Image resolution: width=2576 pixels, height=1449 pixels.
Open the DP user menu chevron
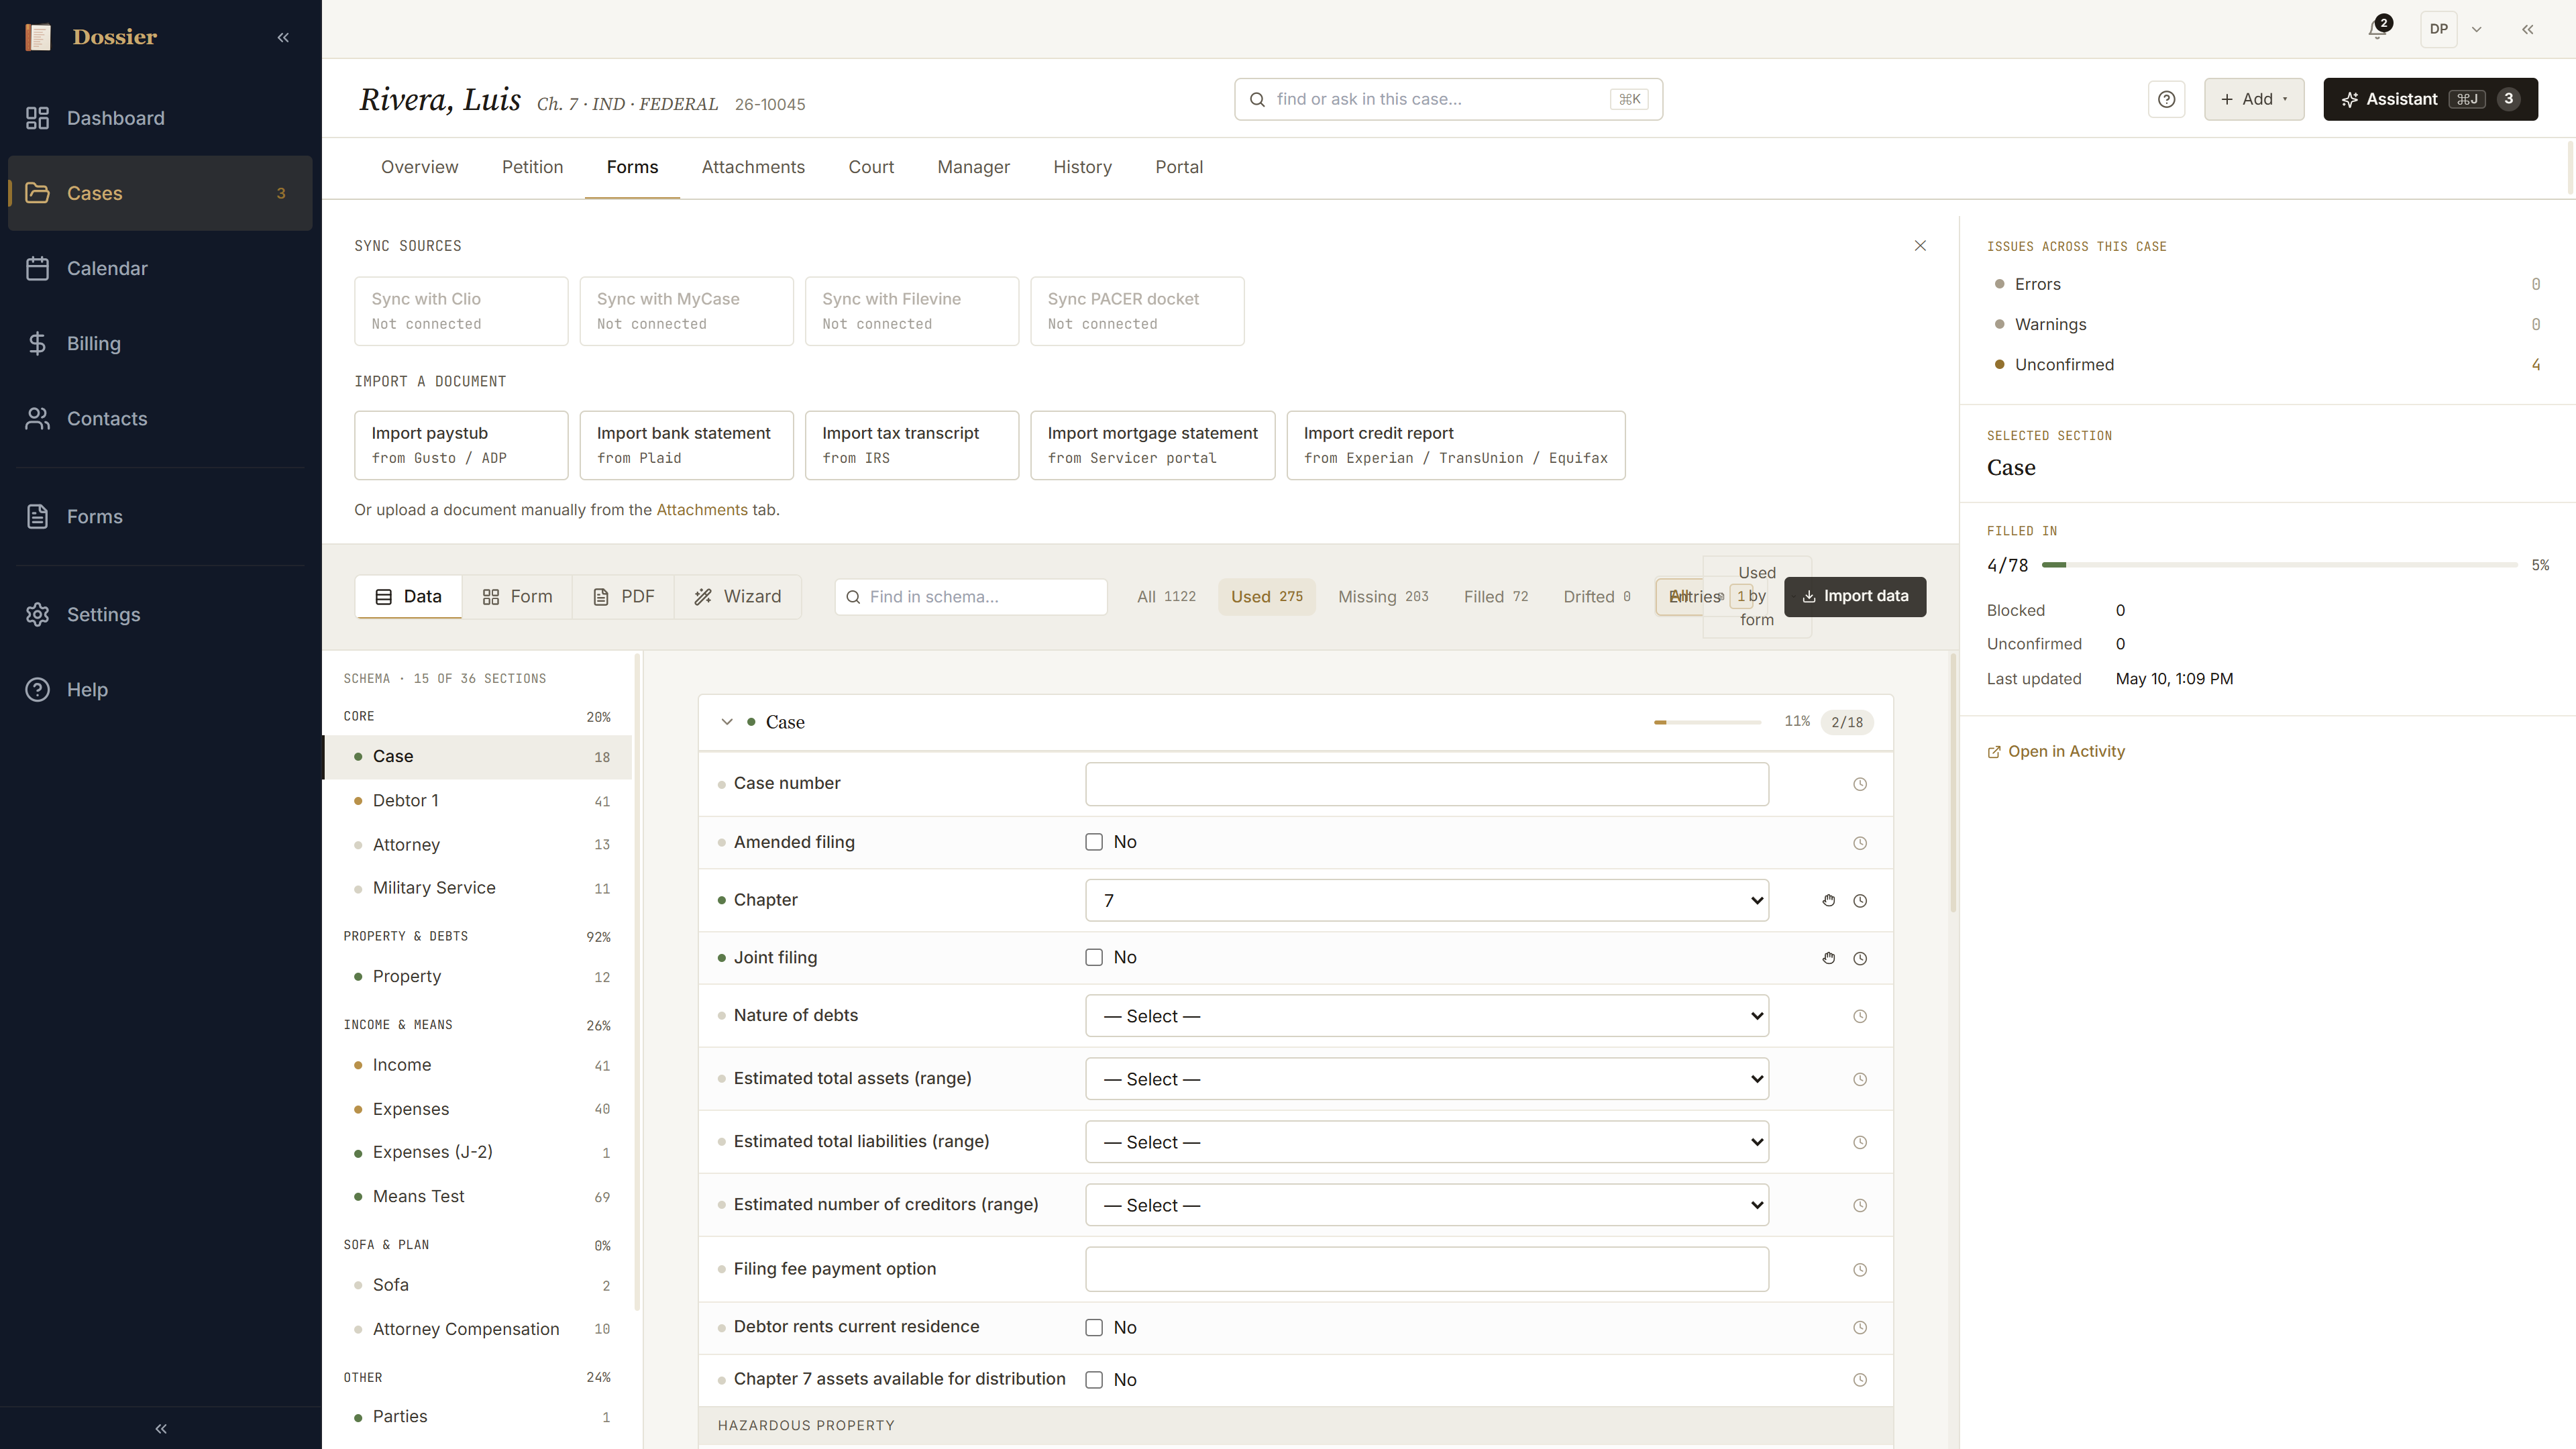pos(2476,29)
